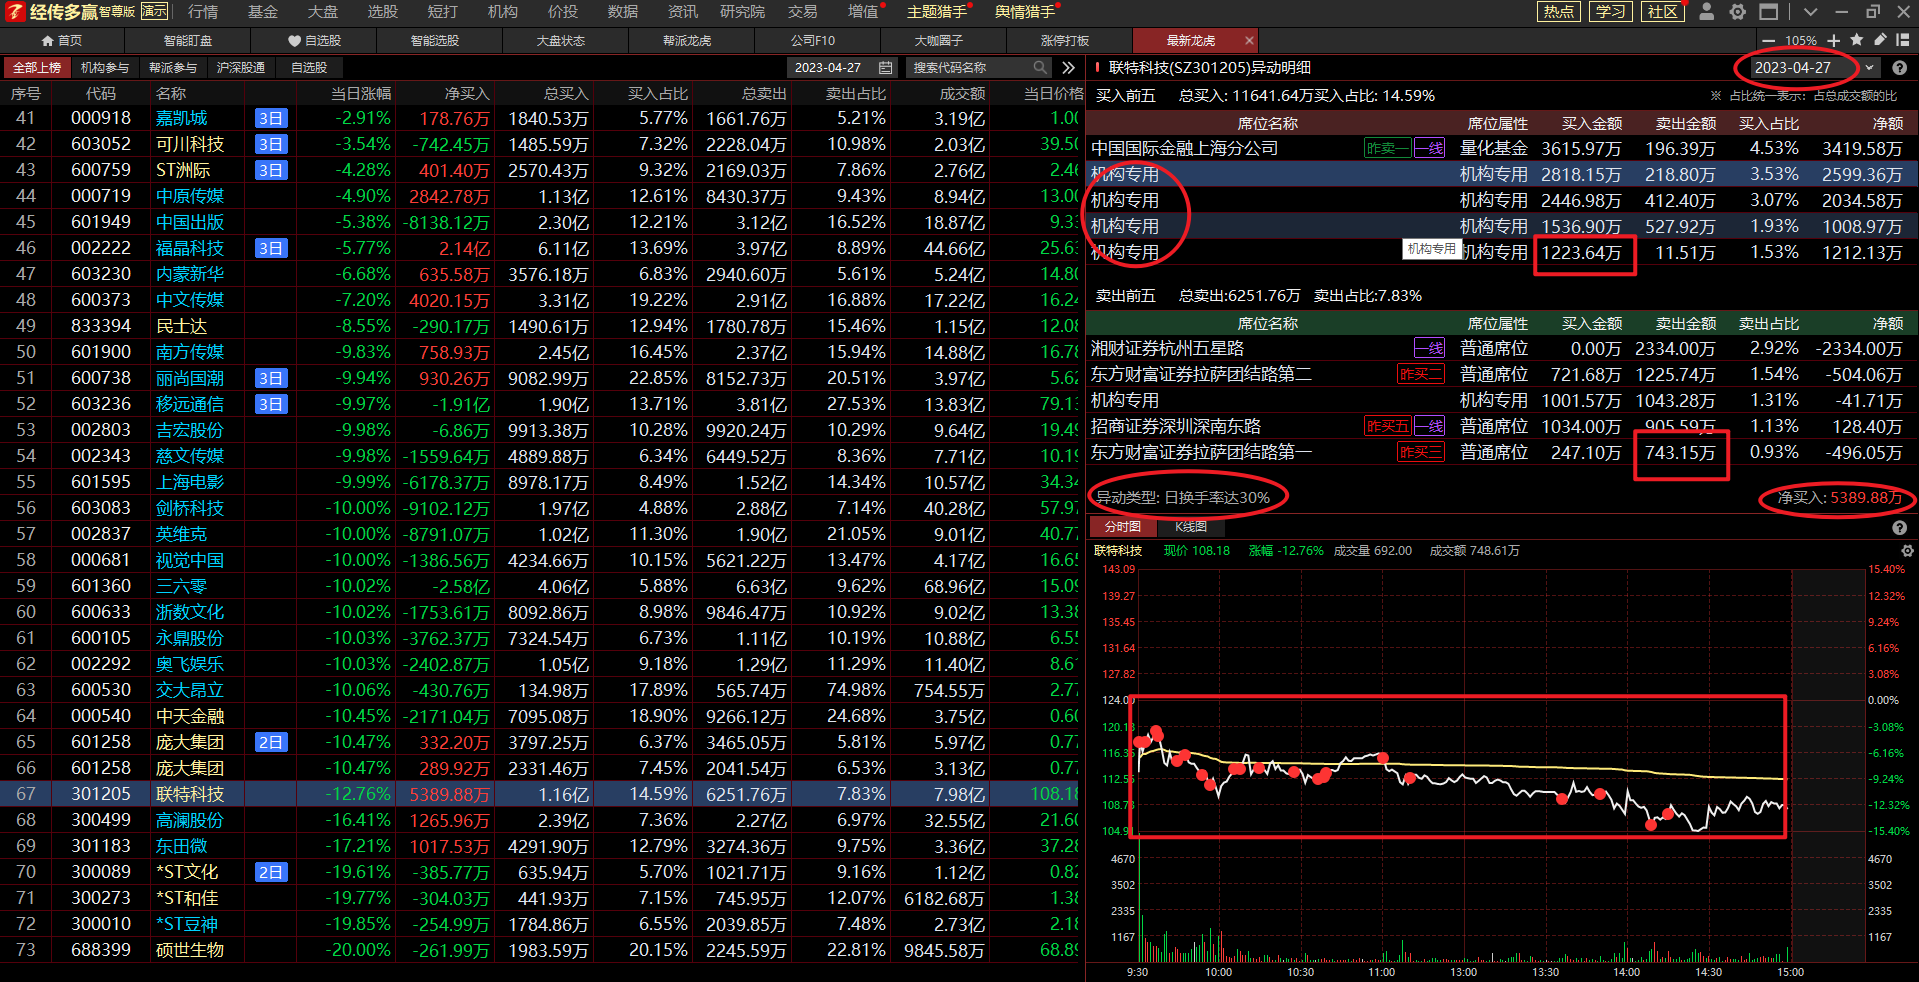Screen dimensions: 1919x982
Task: Click 一线 tag on 湘财证券杭州五星路 row
Action: tap(1429, 348)
